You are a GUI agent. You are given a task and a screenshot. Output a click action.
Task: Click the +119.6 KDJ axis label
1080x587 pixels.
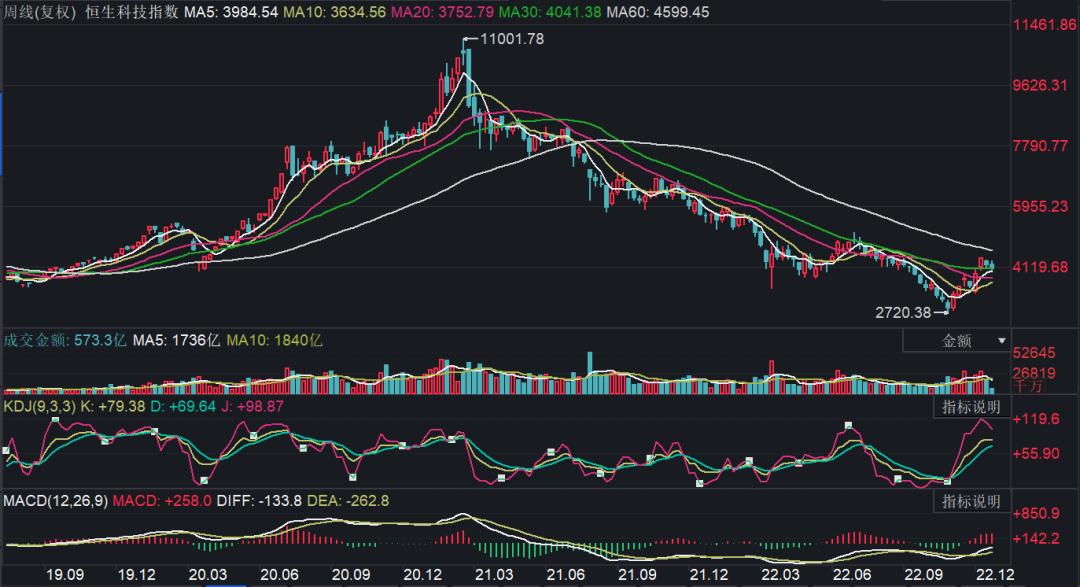click(x=1036, y=419)
